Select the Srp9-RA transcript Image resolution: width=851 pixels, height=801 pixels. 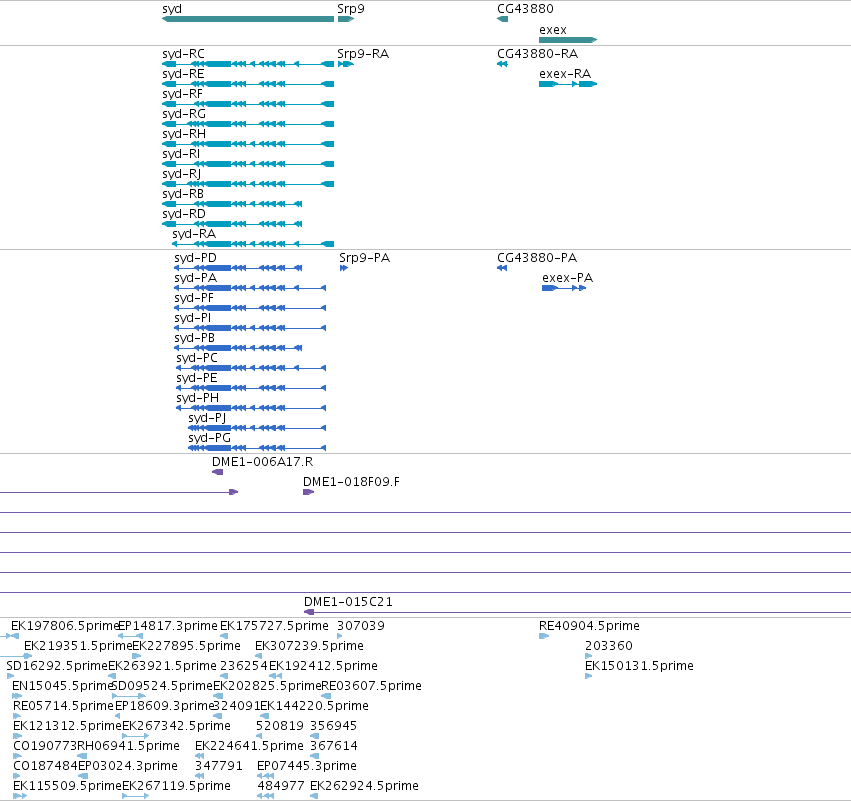[346, 64]
